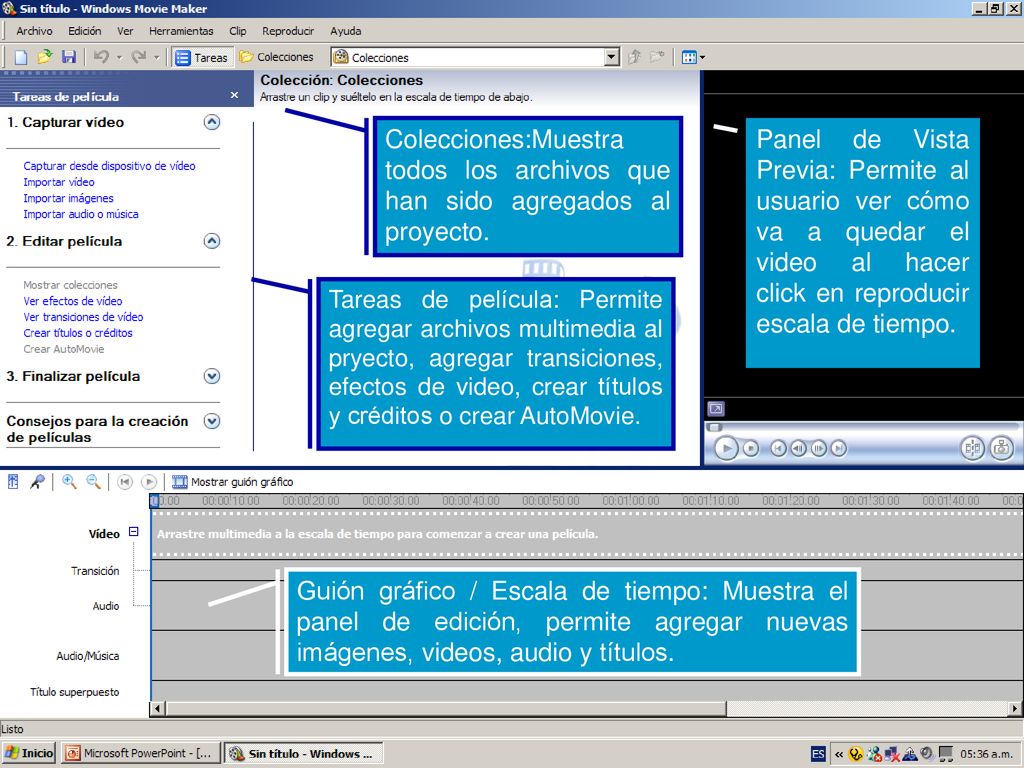1024x768 pixels.
Task: Open the Archivo menu
Action: point(35,31)
